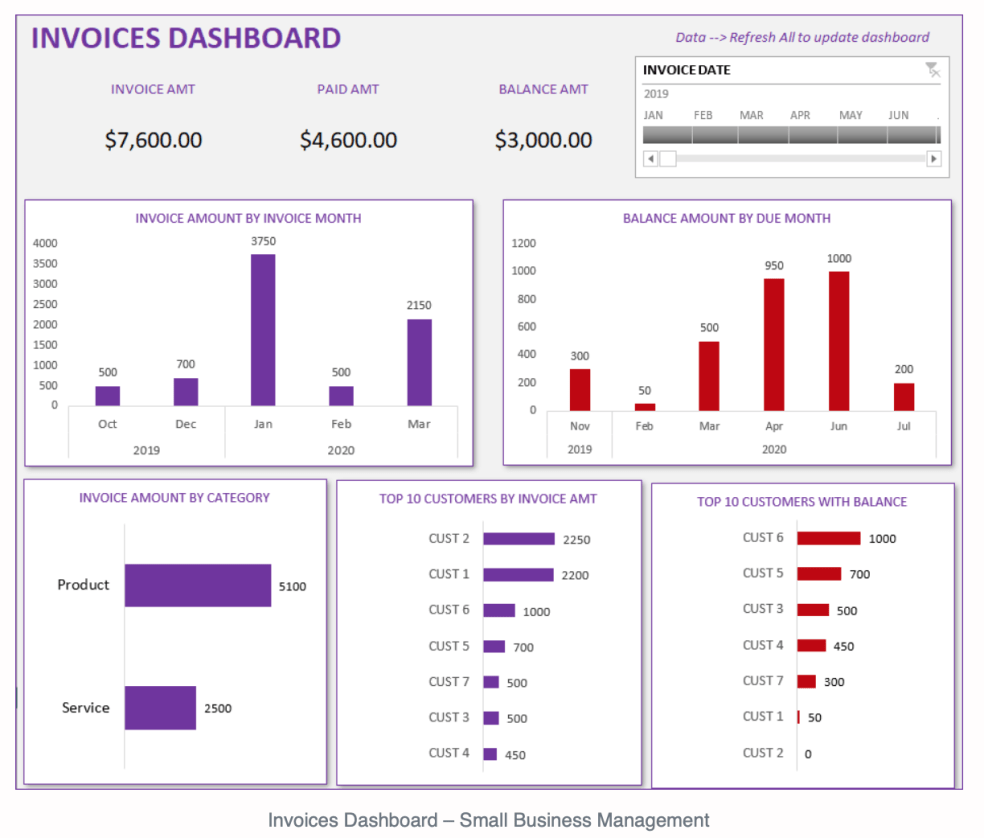Viewport: 984px width, 838px height.
Task: Select the Service category bar
Action: click(160, 707)
